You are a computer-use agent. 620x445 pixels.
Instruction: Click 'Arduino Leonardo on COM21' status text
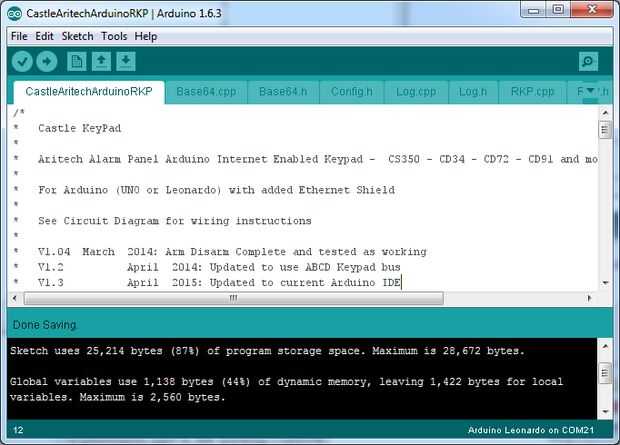click(x=531, y=430)
